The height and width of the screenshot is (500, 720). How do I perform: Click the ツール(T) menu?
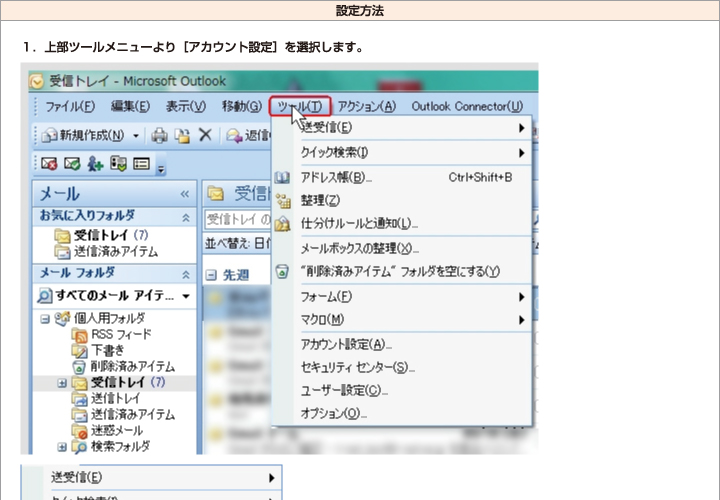(300, 107)
